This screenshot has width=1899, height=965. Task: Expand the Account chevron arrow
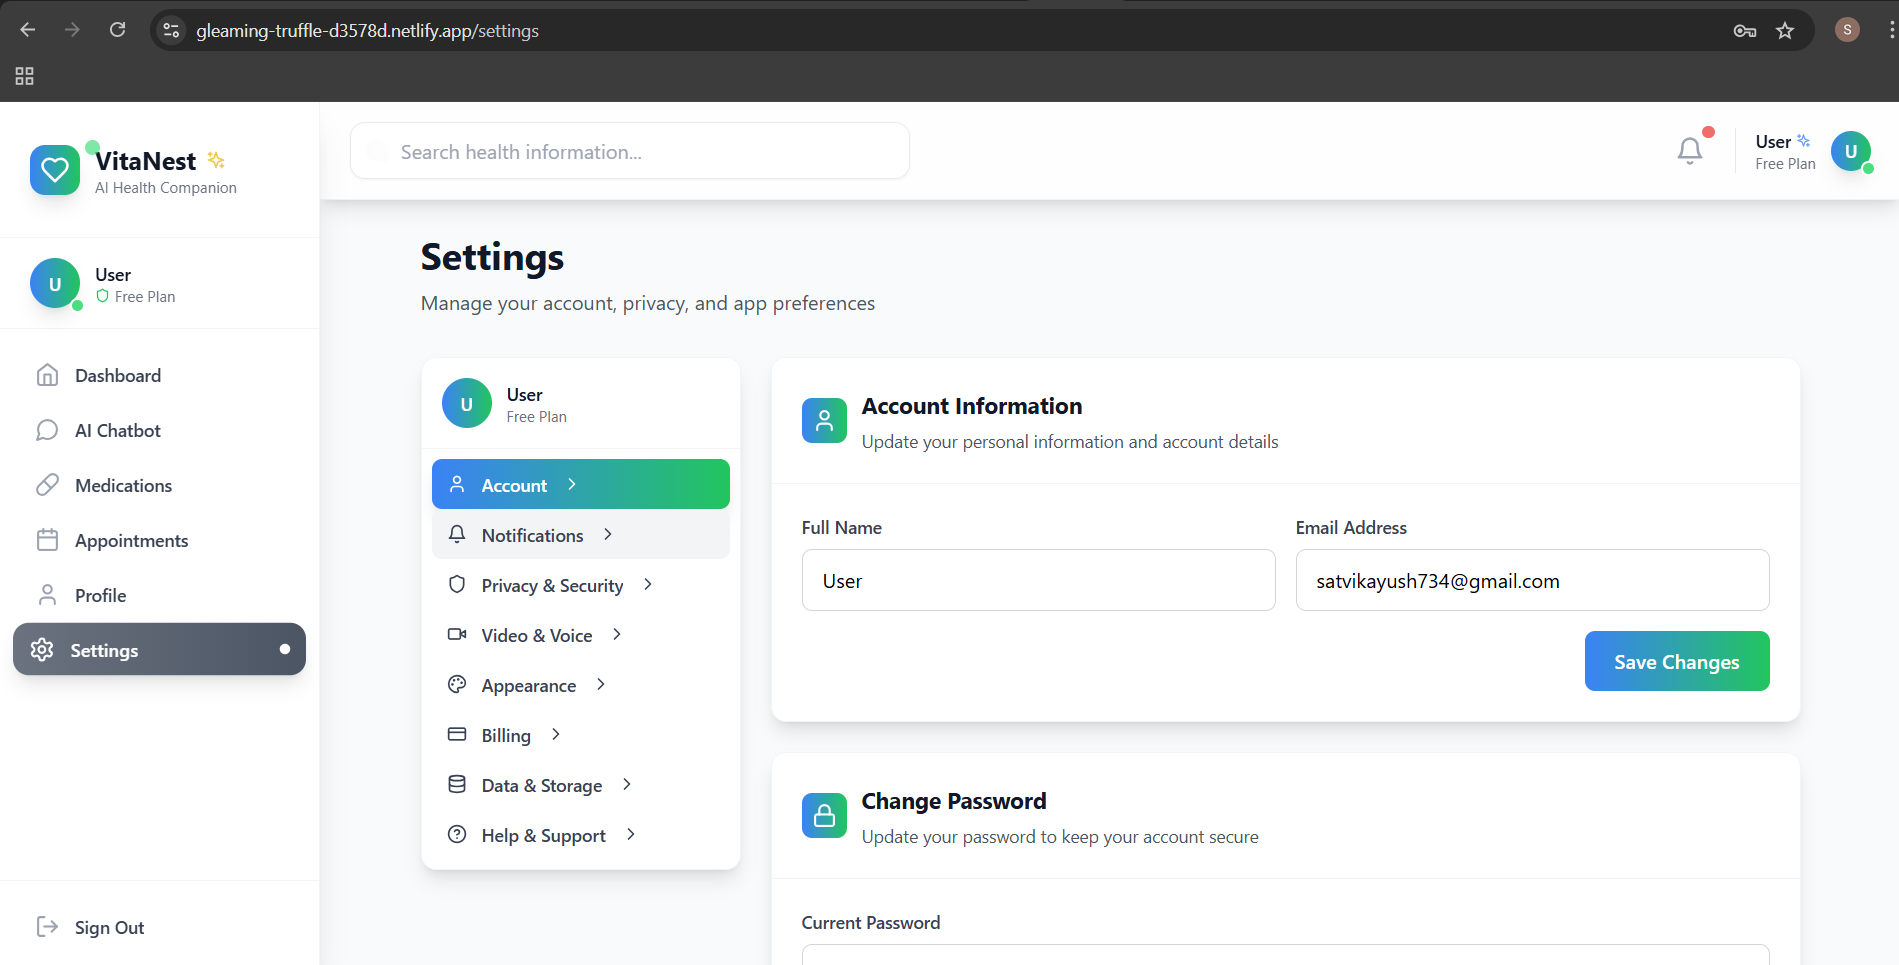[x=572, y=484]
